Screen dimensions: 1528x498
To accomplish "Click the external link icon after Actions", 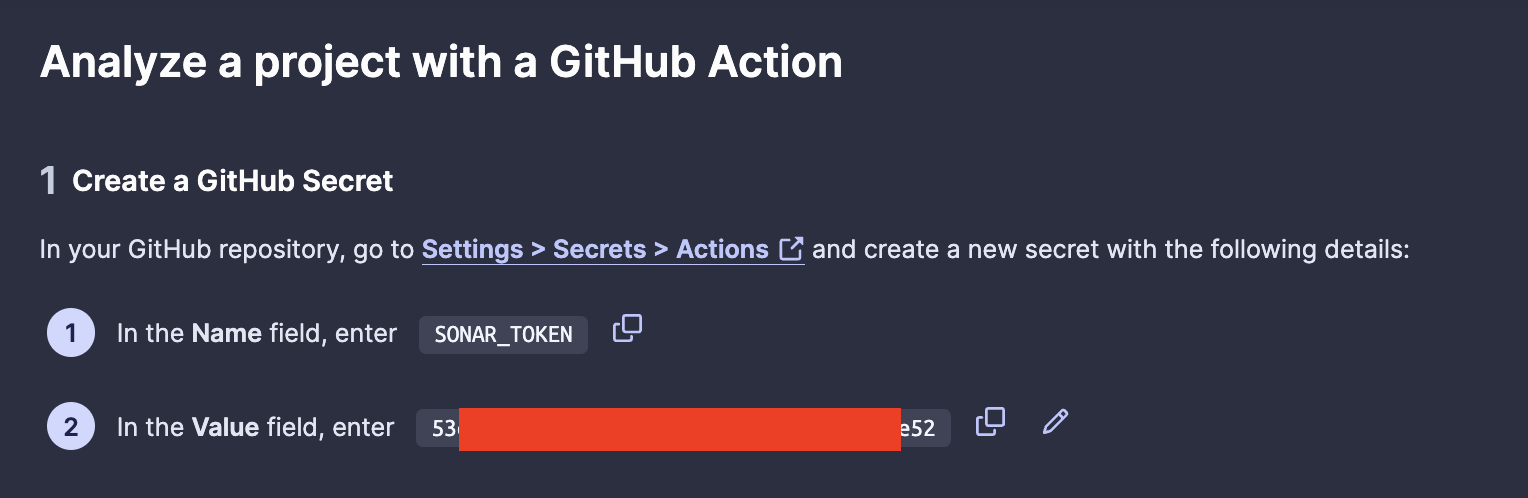I will [x=791, y=248].
